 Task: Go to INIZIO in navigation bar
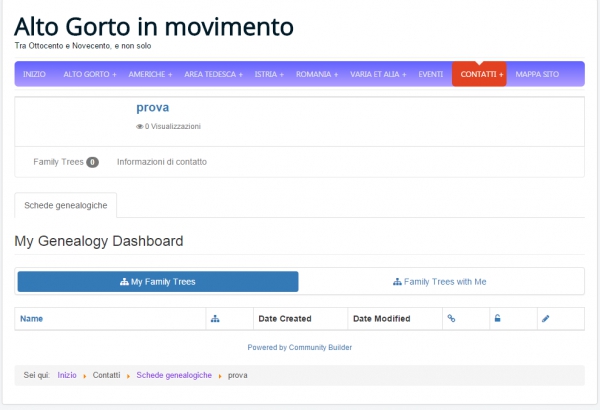35,75
